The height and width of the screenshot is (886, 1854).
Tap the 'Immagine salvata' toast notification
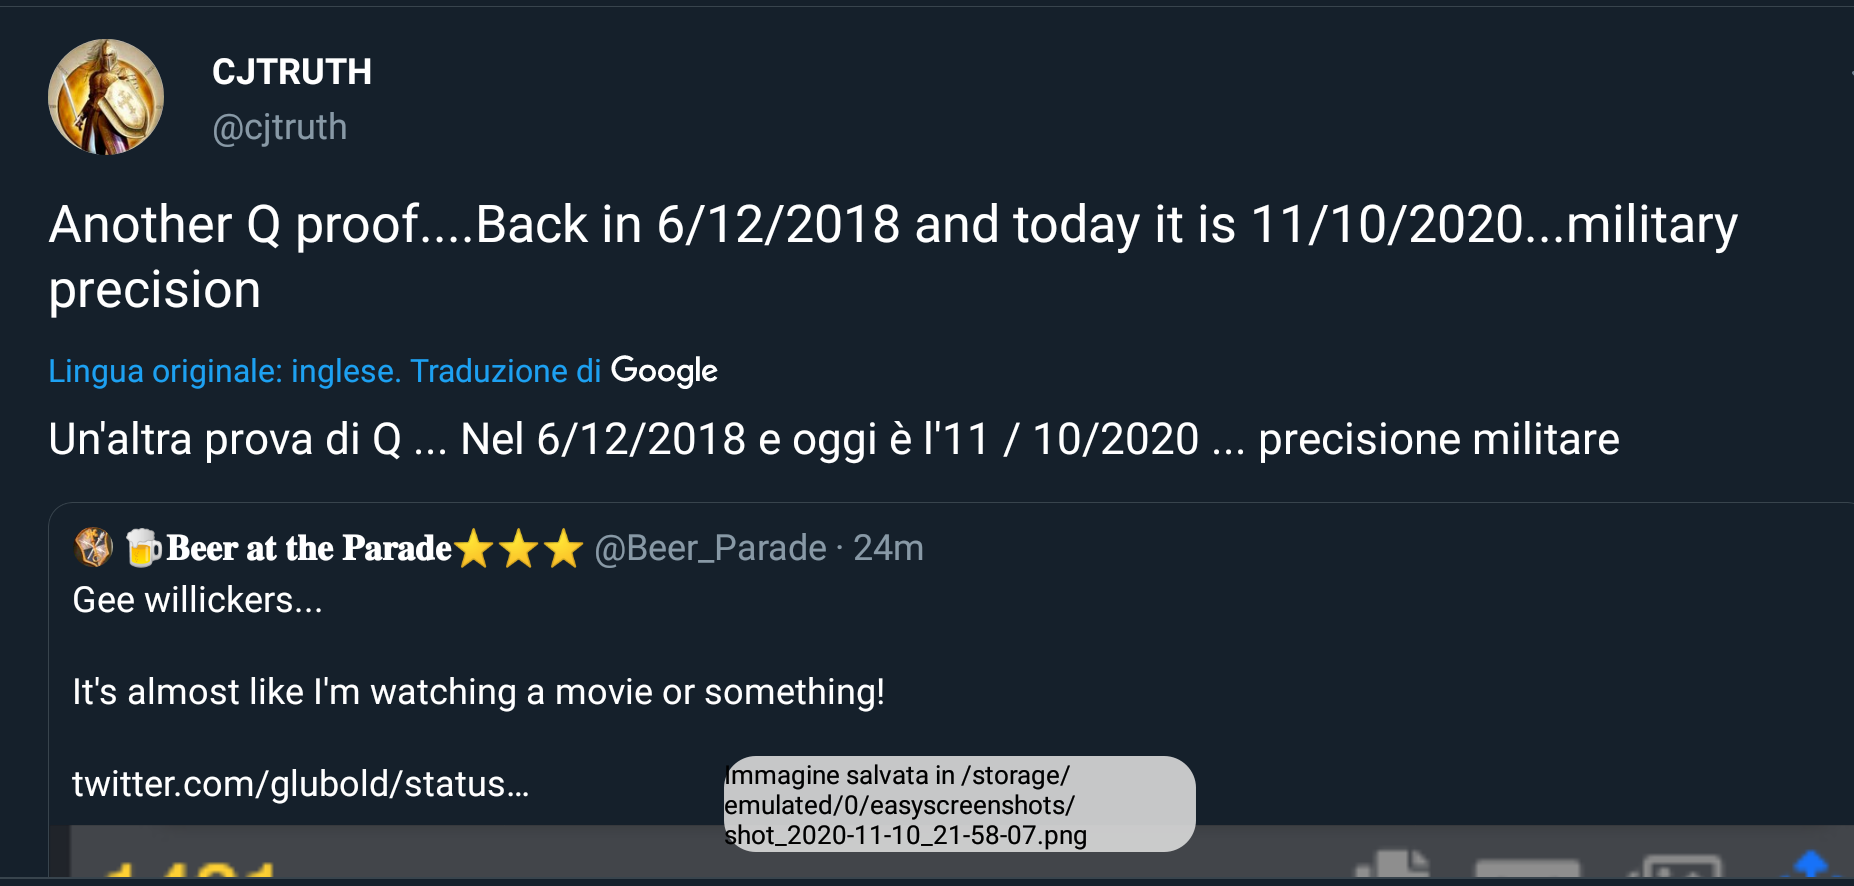coord(958,804)
